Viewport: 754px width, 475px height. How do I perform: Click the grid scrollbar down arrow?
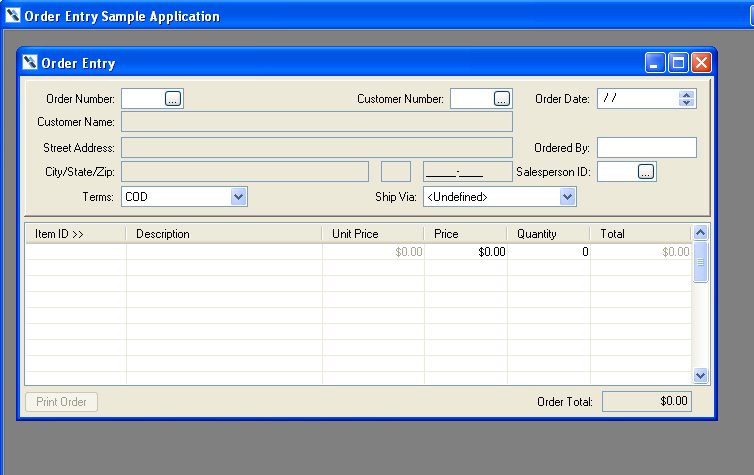point(701,375)
